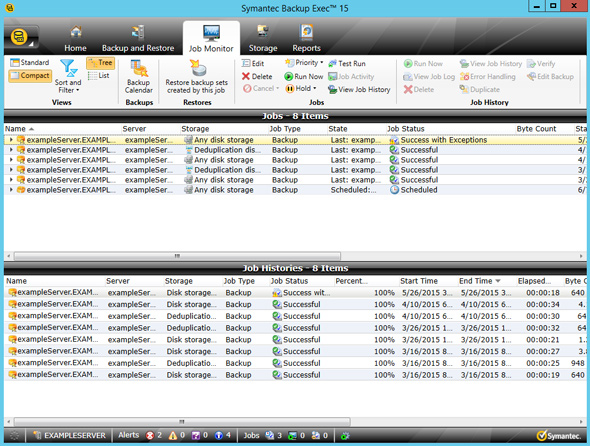Sort jobs by Job Status column

tap(451, 129)
